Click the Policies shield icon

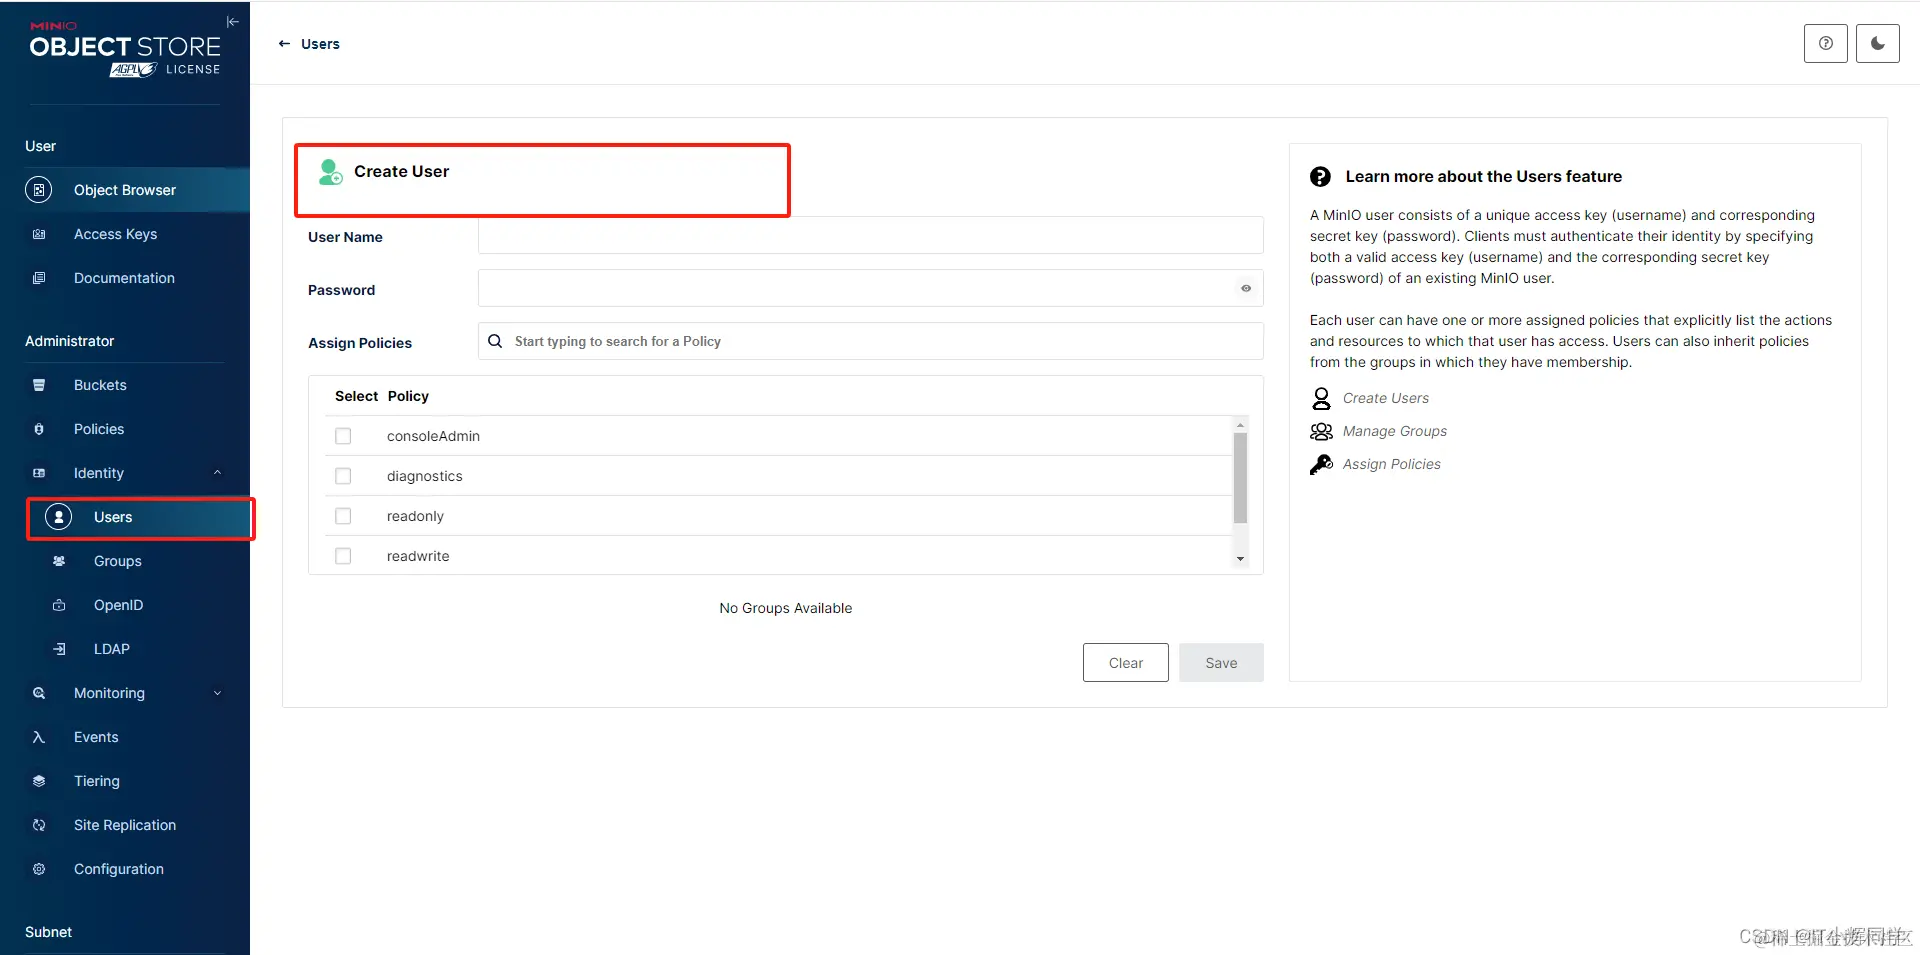click(39, 429)
